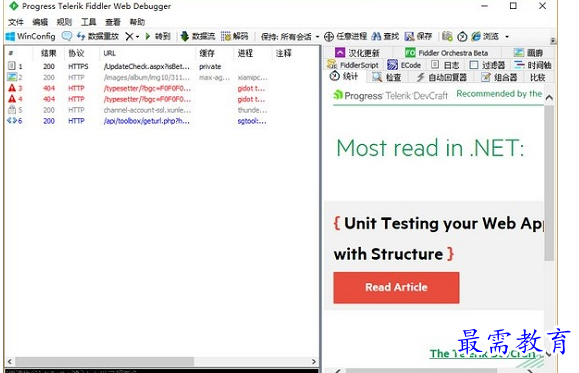Screen dimensions: 579x373
Task: Open the 工具 (Tools) menu
Action: [89, 22]
